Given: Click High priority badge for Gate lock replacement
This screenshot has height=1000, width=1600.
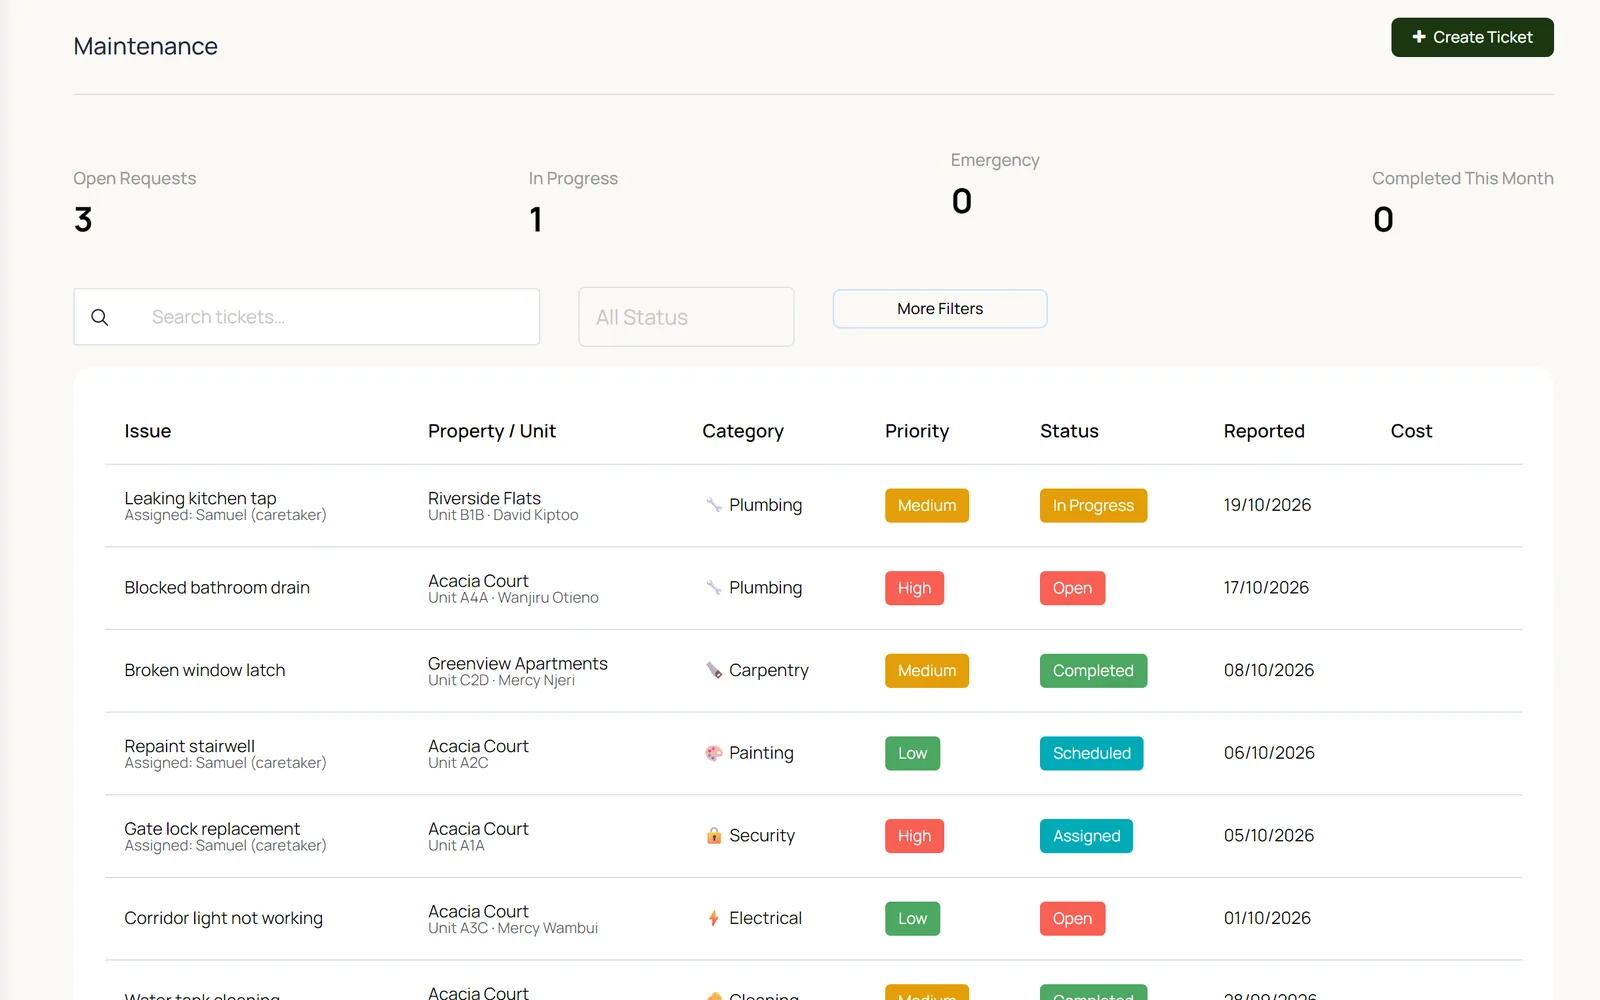Looking at the screenshot, I should (914, 836).
